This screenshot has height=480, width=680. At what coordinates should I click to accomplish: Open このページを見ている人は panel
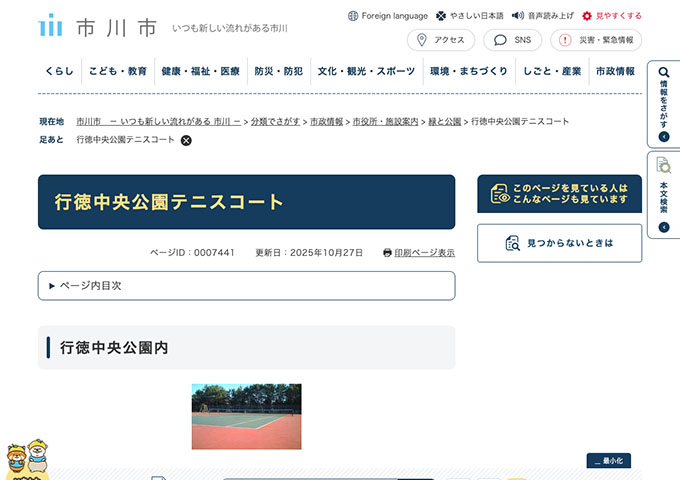[x=559, y=194]
